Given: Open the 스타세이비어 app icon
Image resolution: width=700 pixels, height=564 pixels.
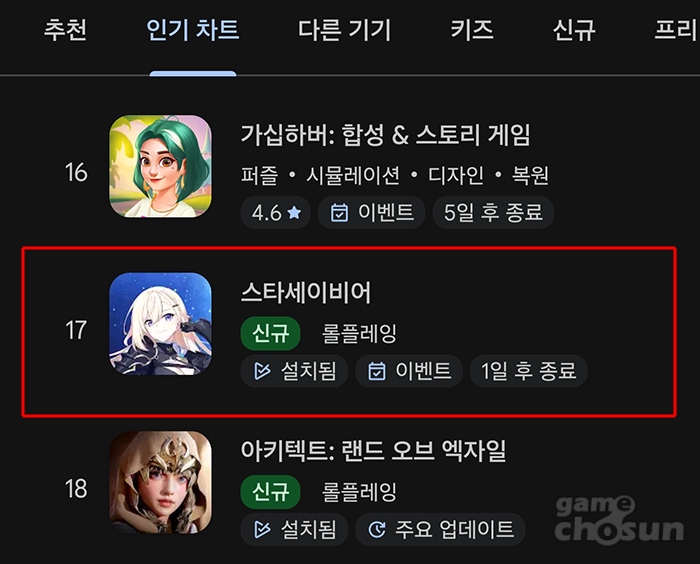Looking at the screenshot, I should point(161,324).
